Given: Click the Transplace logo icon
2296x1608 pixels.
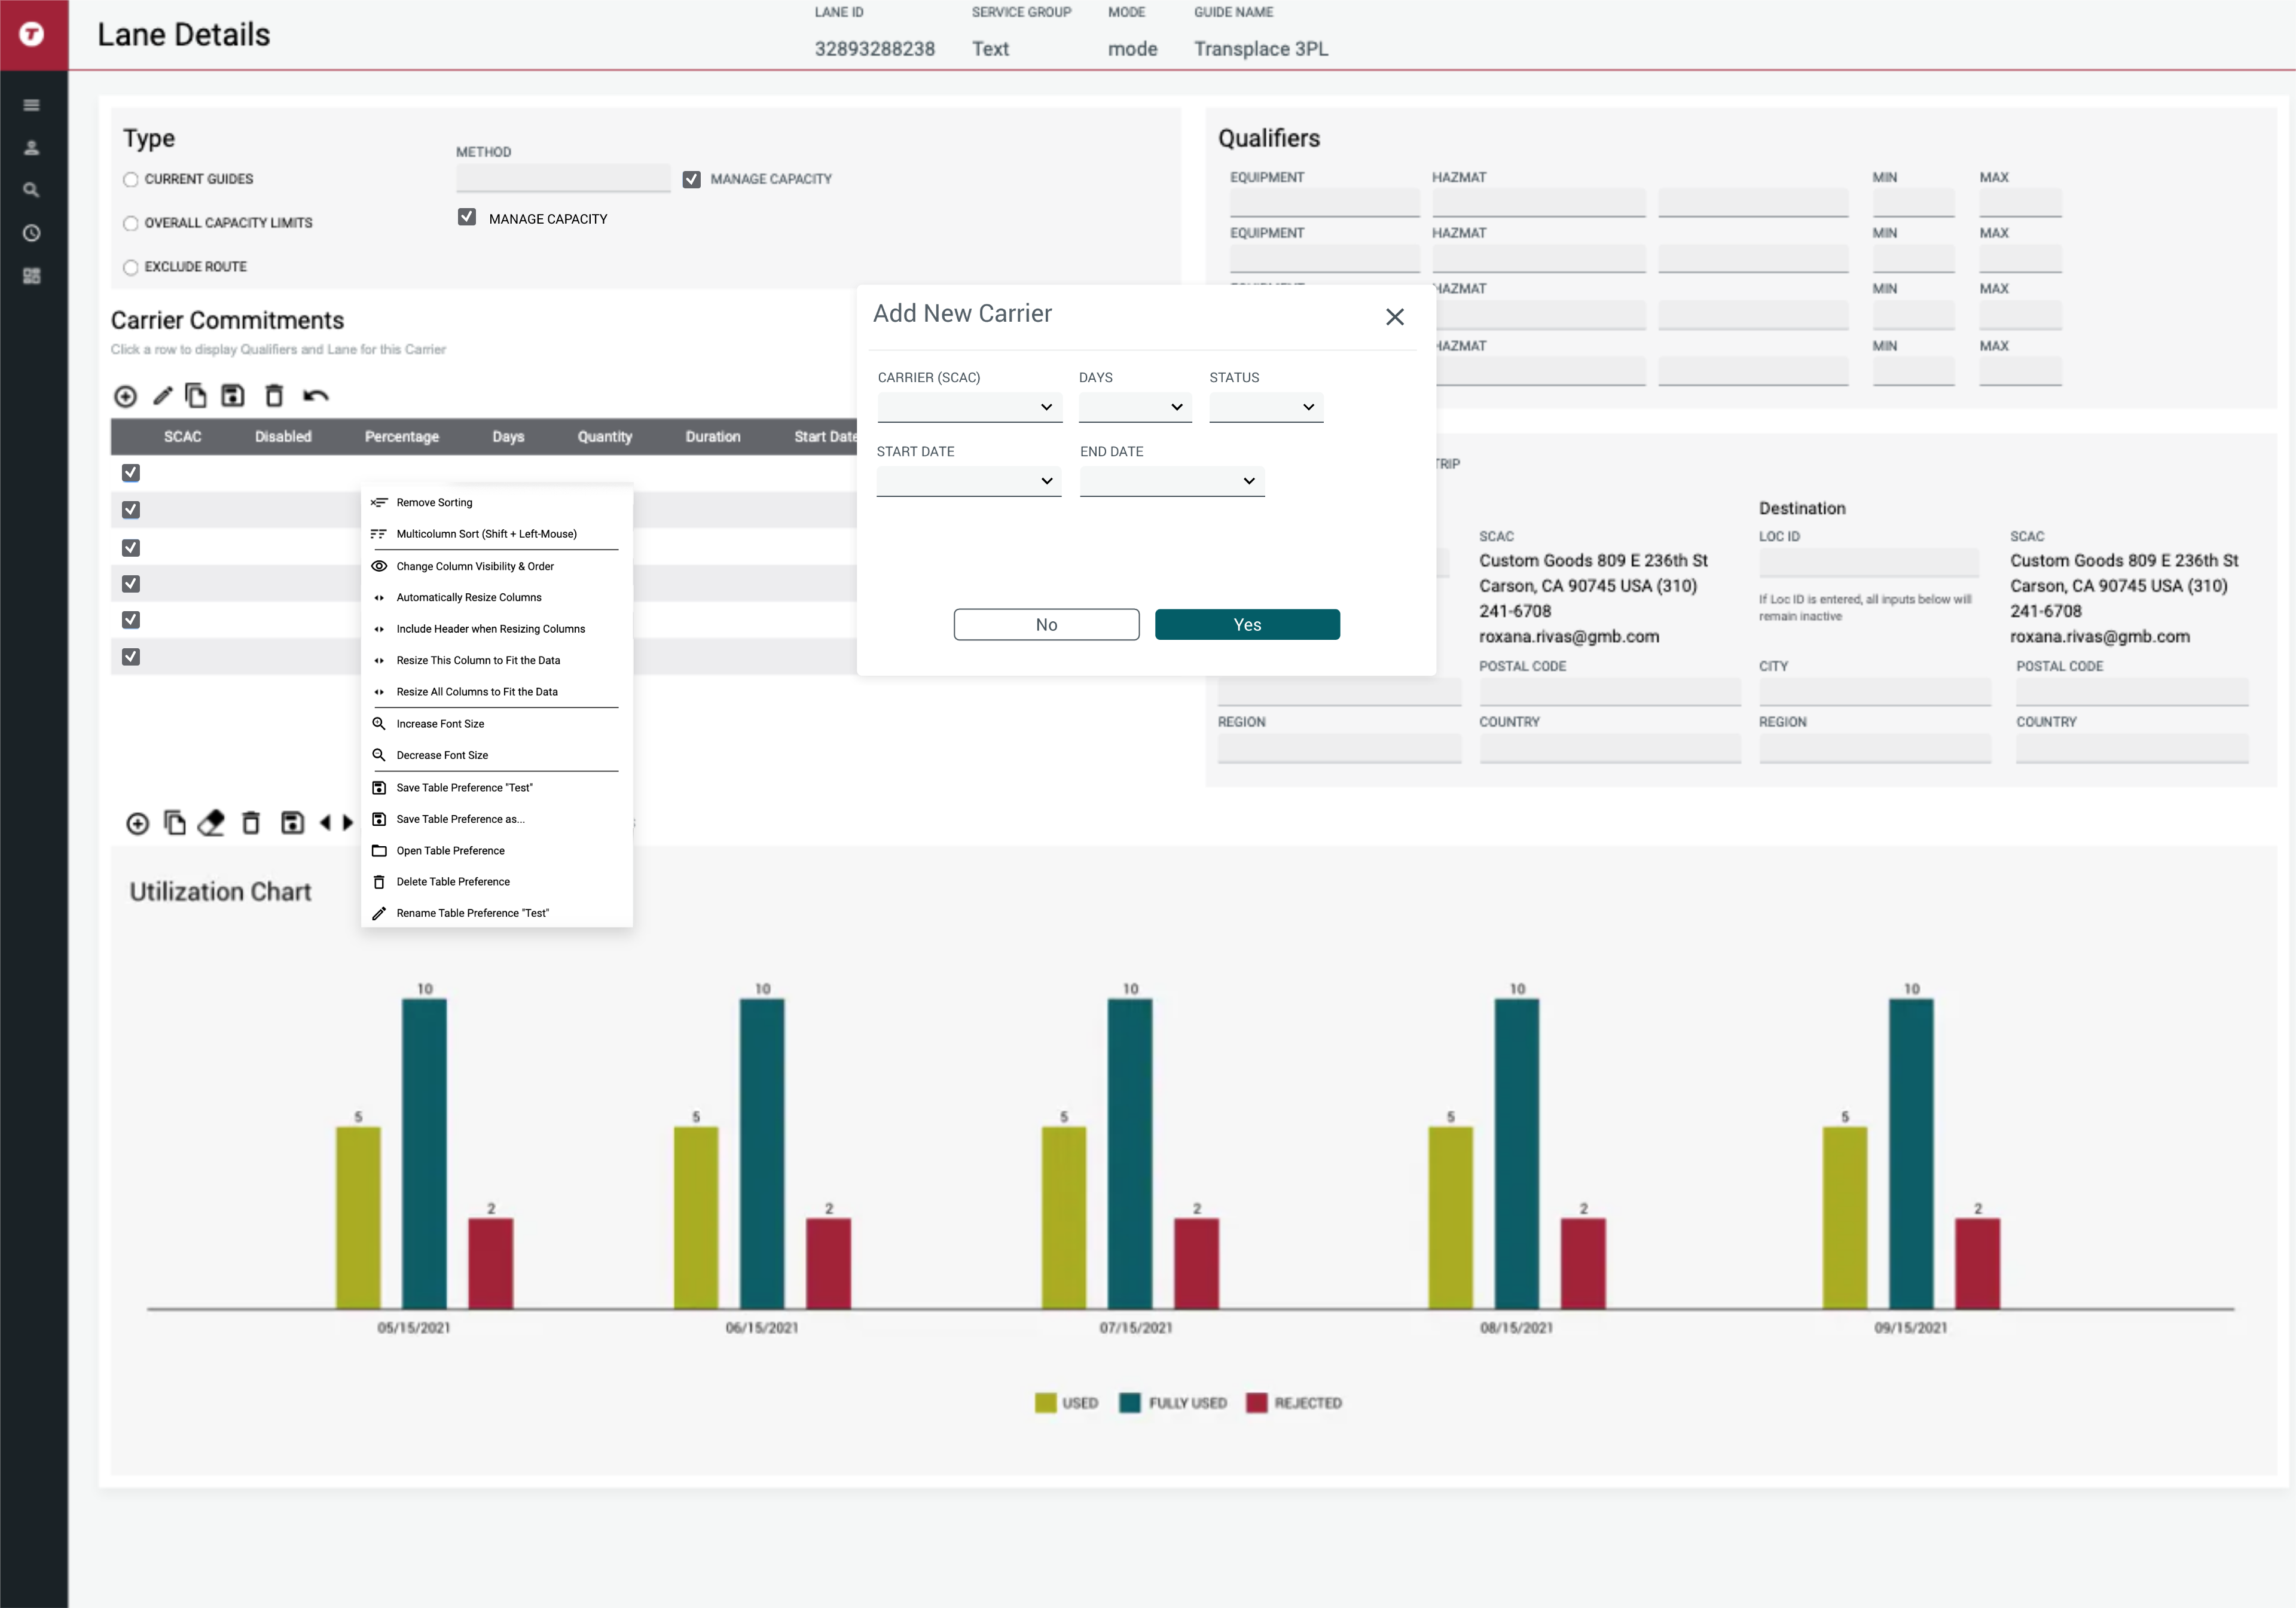Looking at the screenshot, I should coord(32,34).
